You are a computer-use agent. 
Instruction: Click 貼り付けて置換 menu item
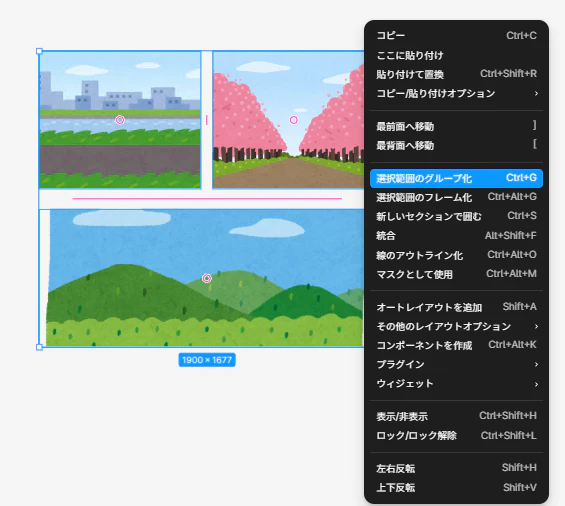[x=456, y=74]
